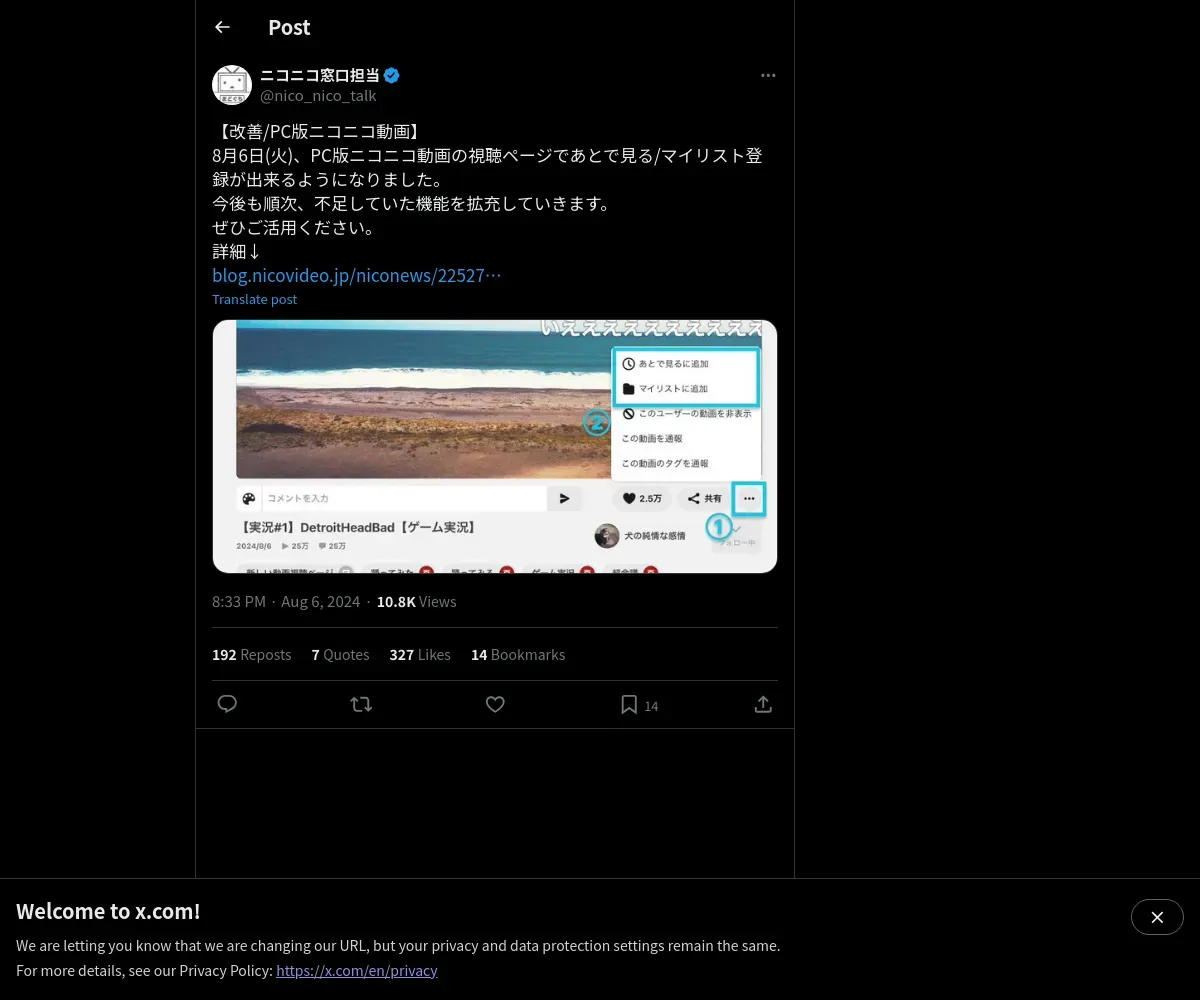Open the ニコニコ窓口担当 display name
The width and height of the screenshot is (1200, 1000).
click(320, 75)
